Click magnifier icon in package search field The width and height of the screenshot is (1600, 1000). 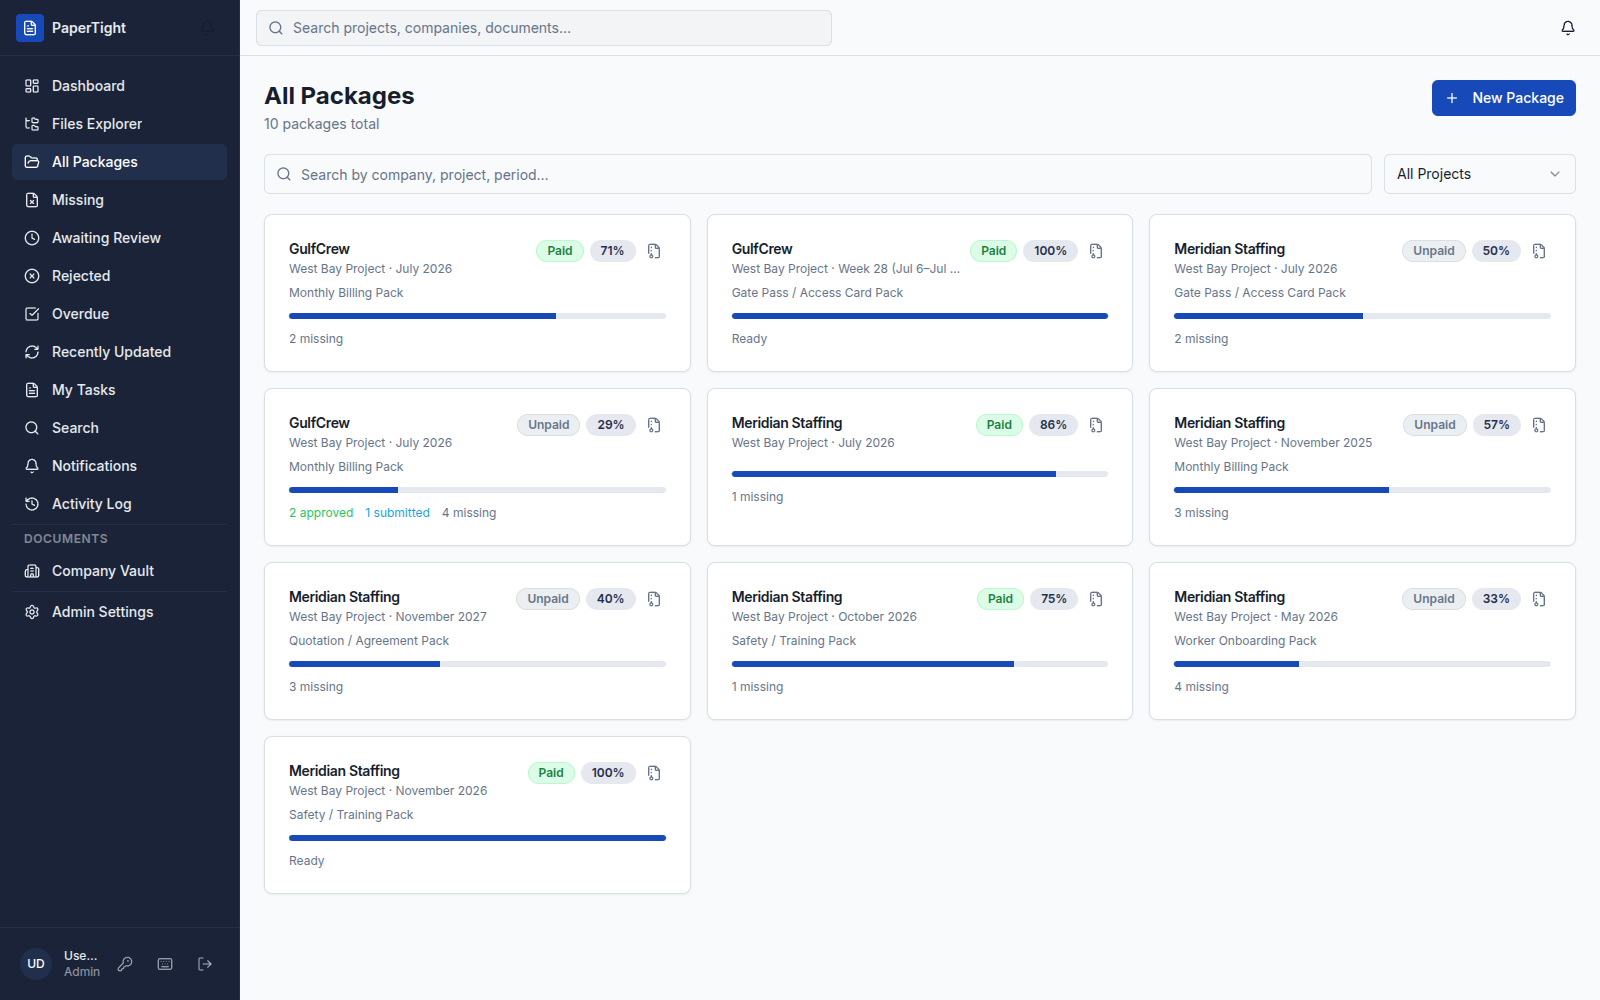pos(284,174)
